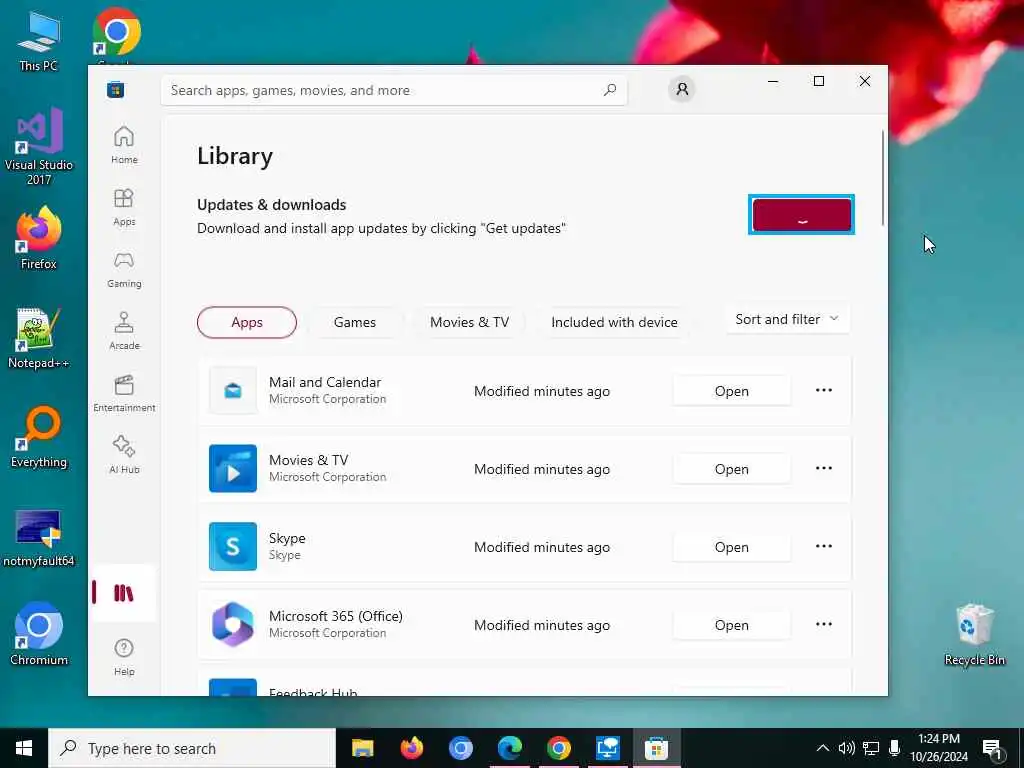Select notmyfault64 desktop shortcut
1024x768 pixels.
39,537
